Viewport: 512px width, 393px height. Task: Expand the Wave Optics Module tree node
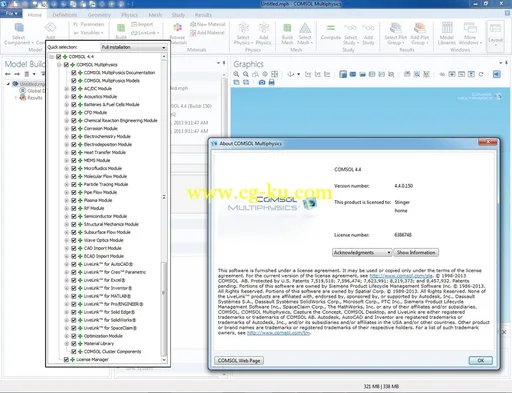coord(66,240)
